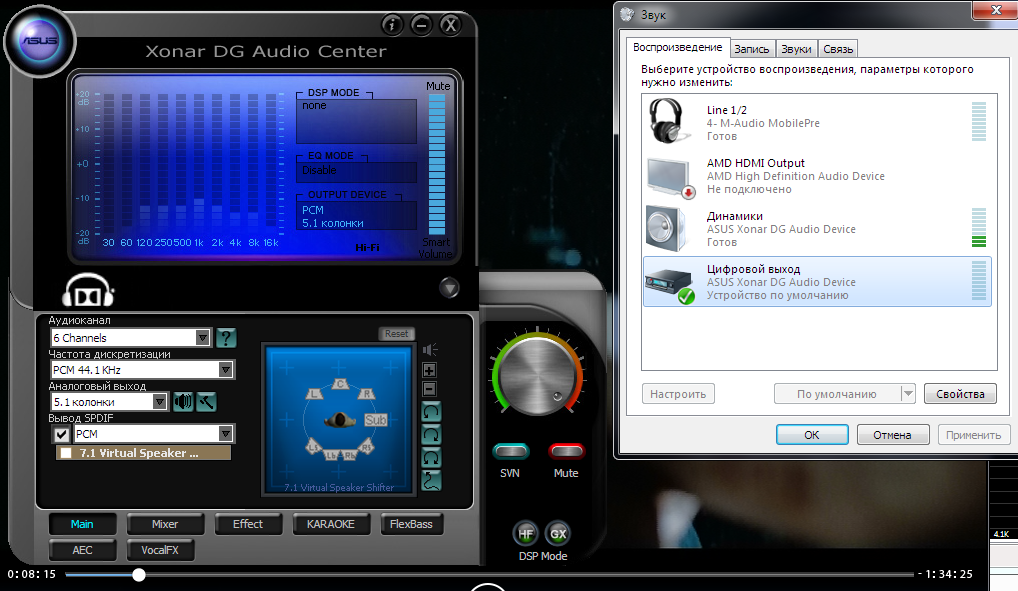Toggle the red Mute switch under the knob
This screenshot has width=1018, height=591.
click(x=566, y=451)
